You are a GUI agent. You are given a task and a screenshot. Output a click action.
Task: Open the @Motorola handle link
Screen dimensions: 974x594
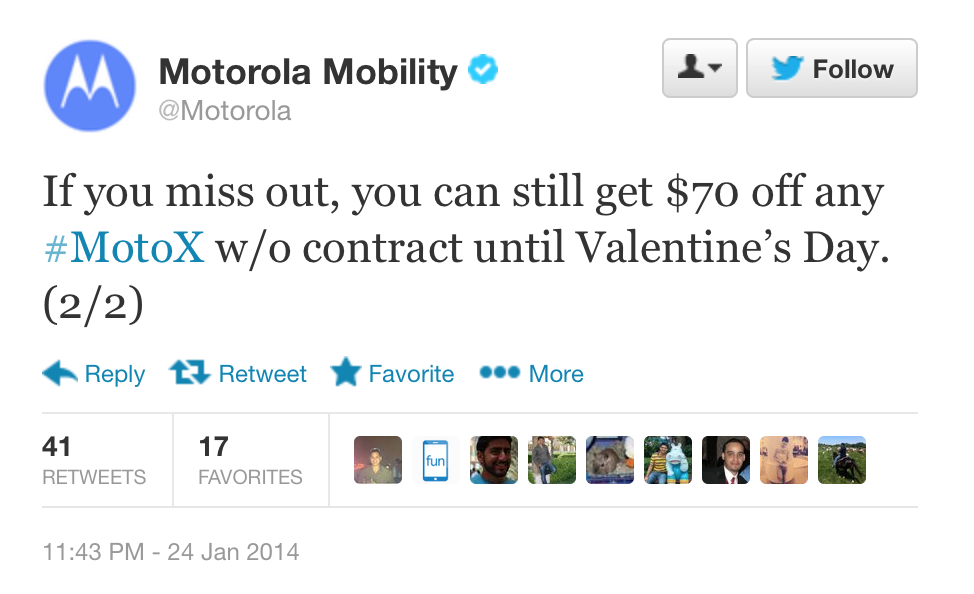[225, 111]
